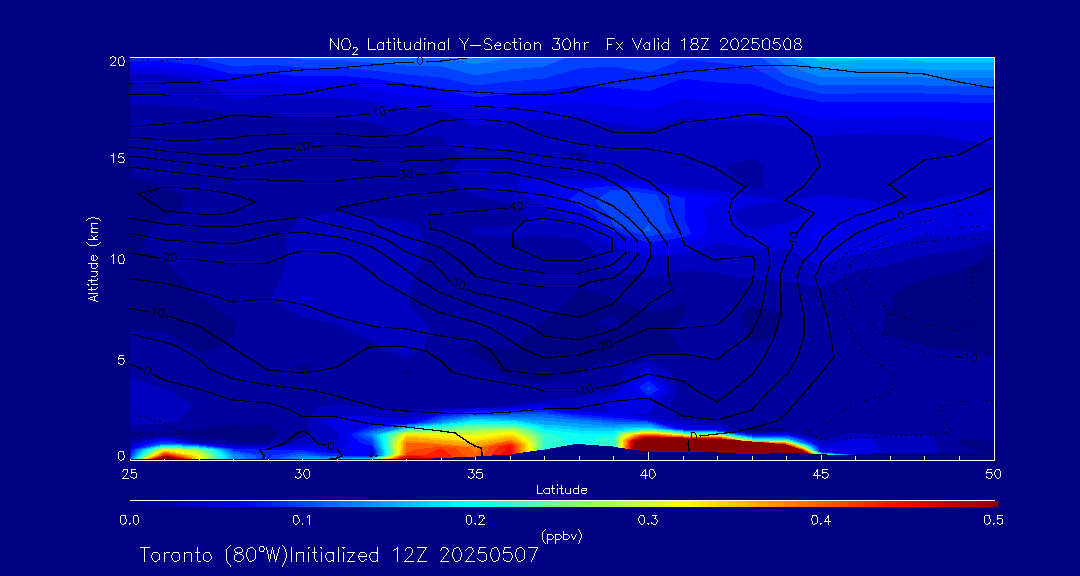Screen dimensions: 1080x576
Task: Click the 0.5 label at the colorbar's right end
Action: click(994, 520)
